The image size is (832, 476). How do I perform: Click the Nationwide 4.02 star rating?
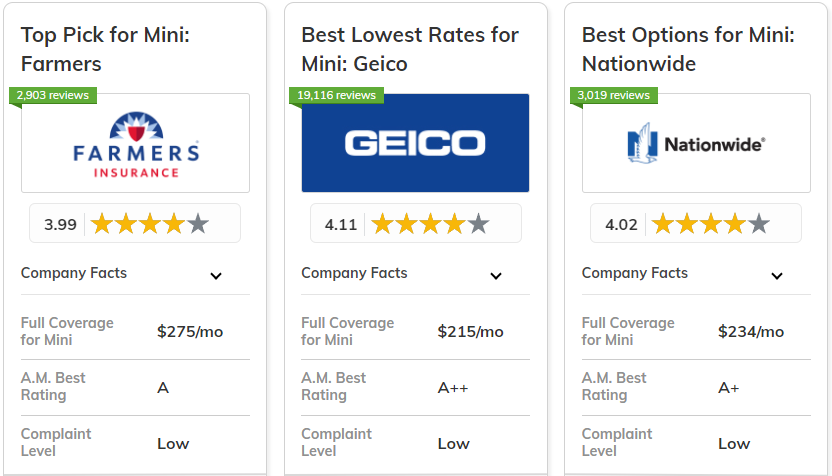point(696,223)
